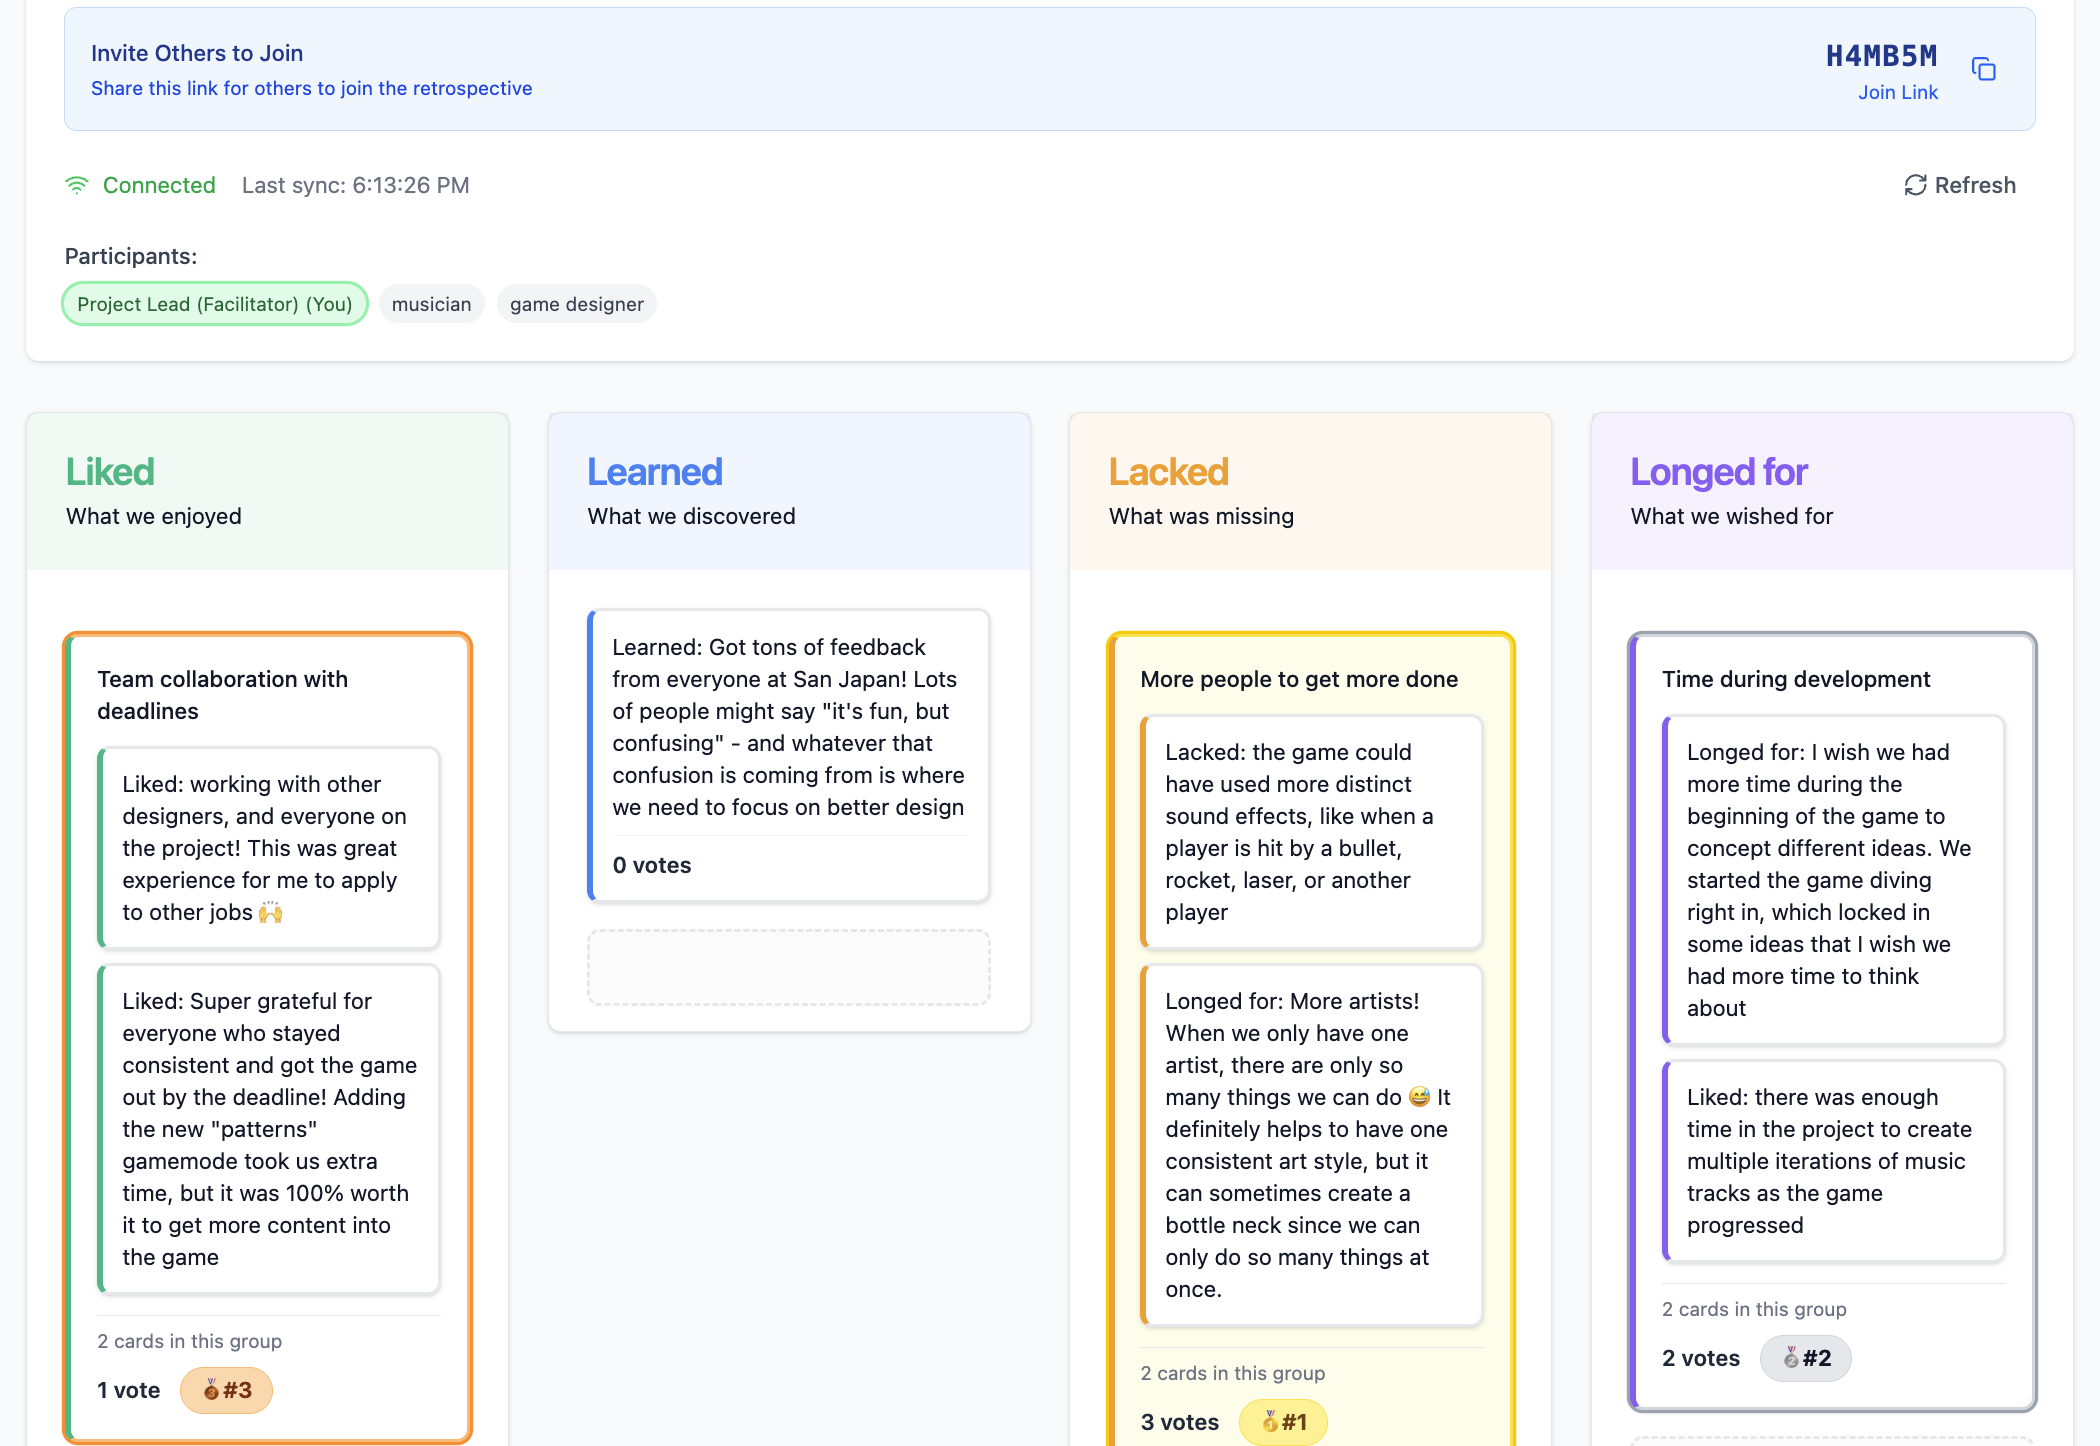
Task: Click the Last sync 6:13:26 PM text
Action: coord(355,185)
